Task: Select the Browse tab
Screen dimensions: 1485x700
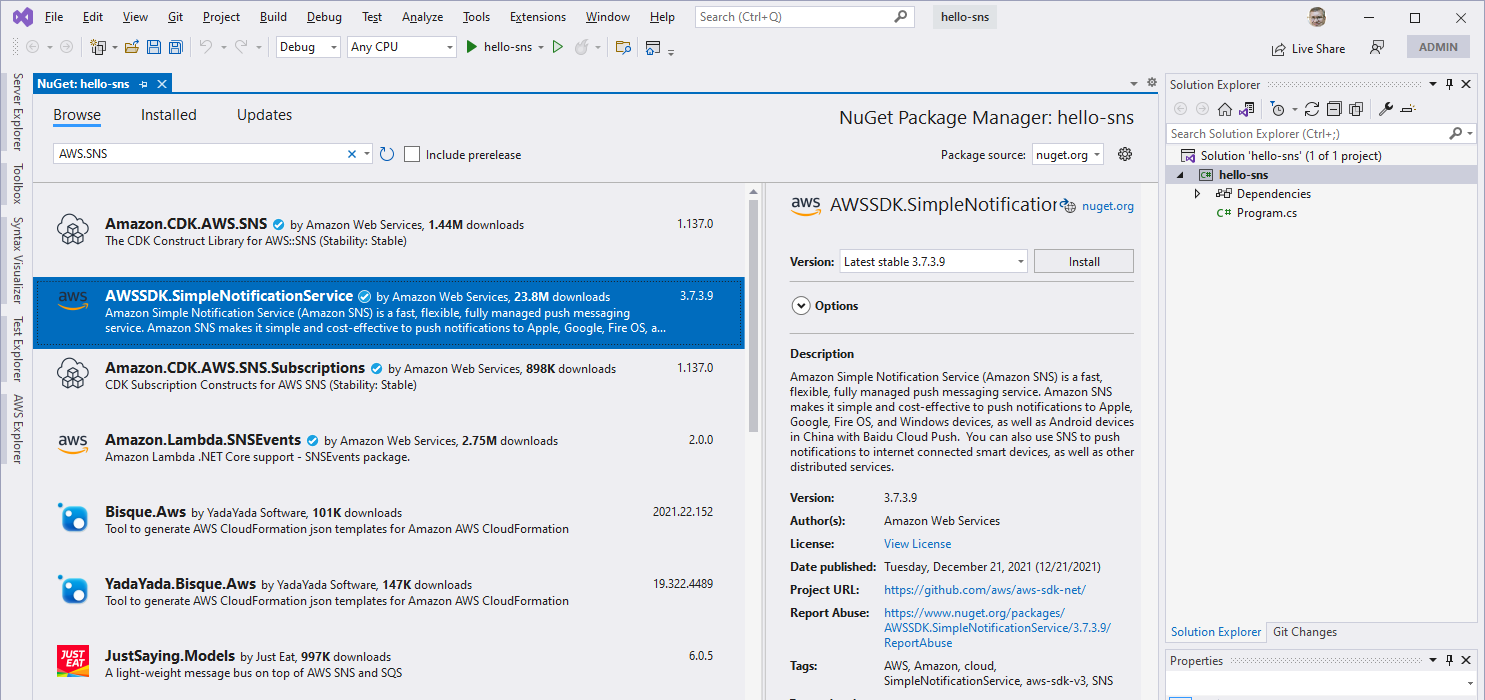Action: (77, 115)
